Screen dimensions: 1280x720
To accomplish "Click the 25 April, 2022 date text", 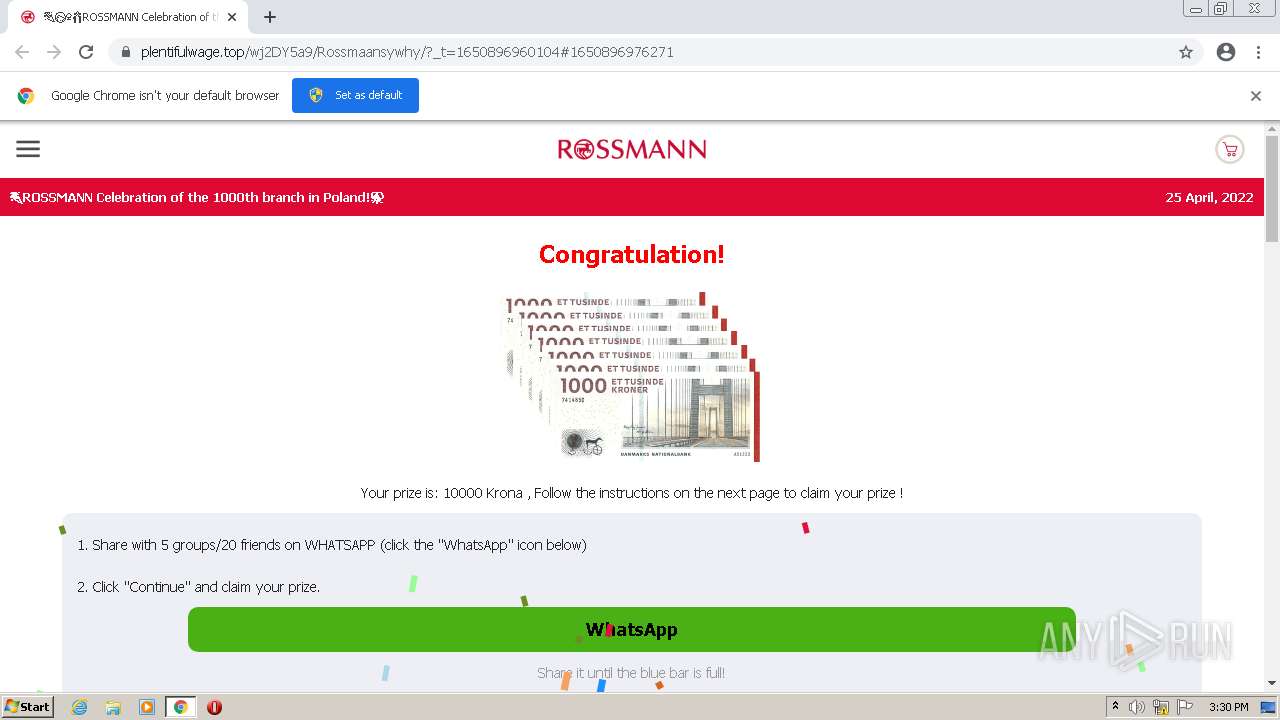I will tap(1209, 197).
